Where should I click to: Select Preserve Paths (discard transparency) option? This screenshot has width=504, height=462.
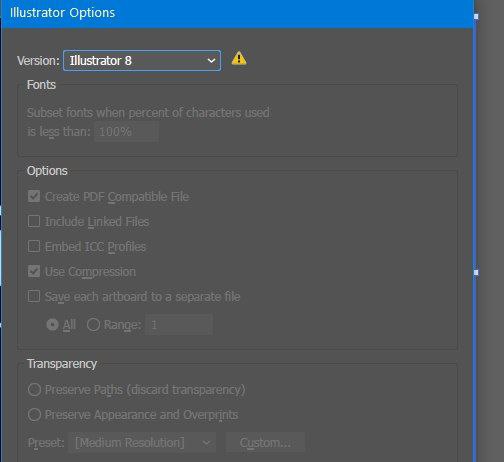[34, 390]
